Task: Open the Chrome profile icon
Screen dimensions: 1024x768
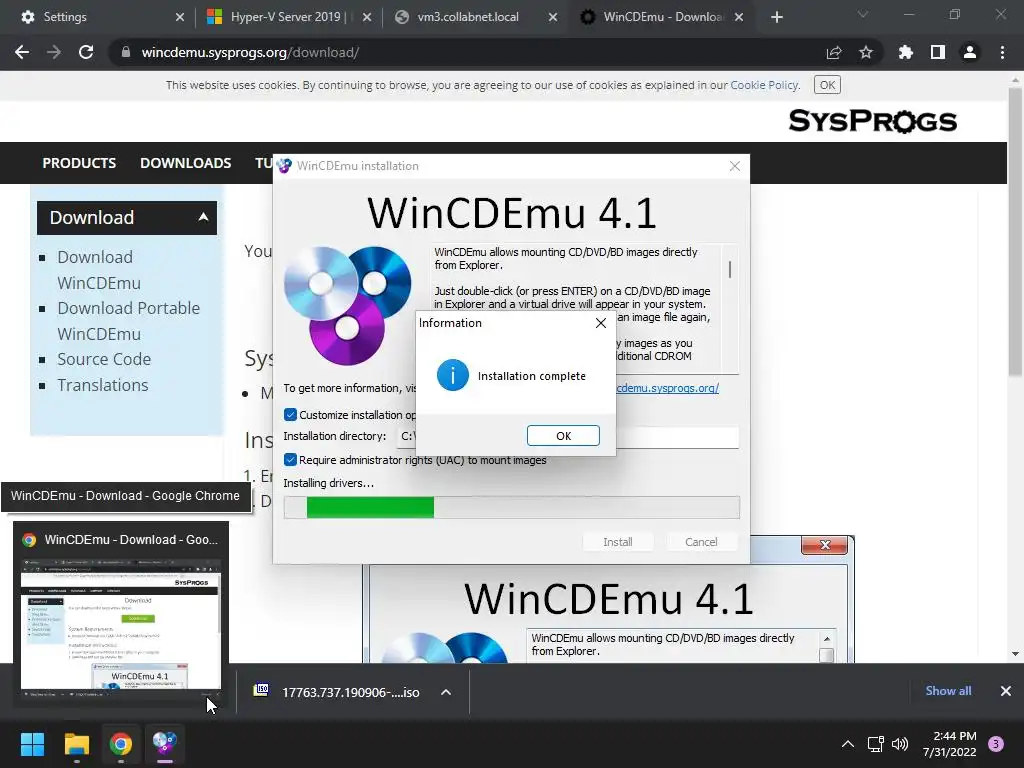Action: click(970, 52)
